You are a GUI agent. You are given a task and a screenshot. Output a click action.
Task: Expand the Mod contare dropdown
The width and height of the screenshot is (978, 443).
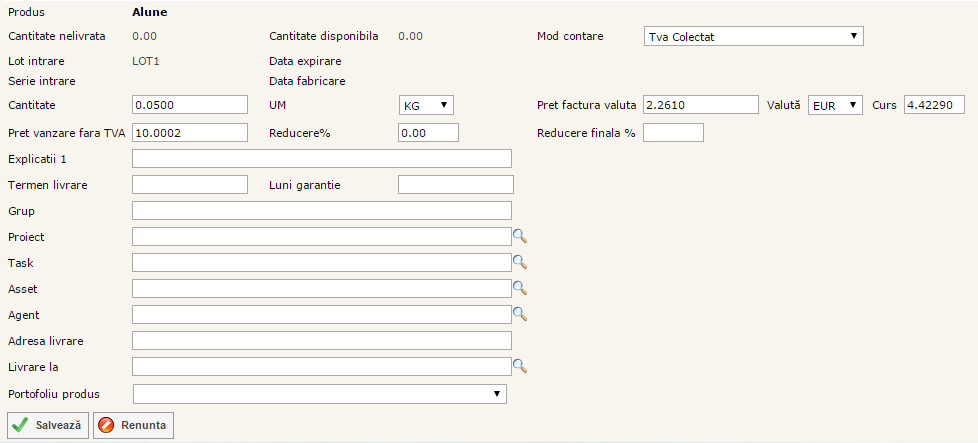[x=752, y=37]
